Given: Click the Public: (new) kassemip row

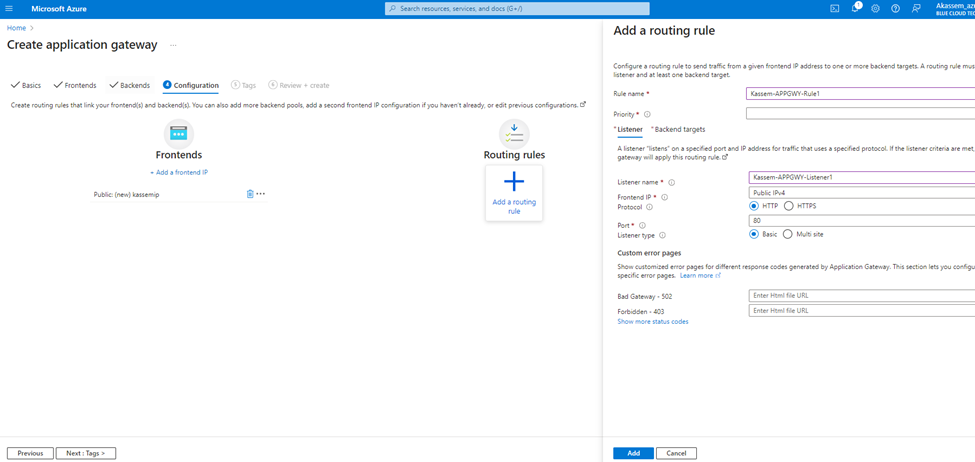Looking at the screenshot, I should [x=179, y=194].
